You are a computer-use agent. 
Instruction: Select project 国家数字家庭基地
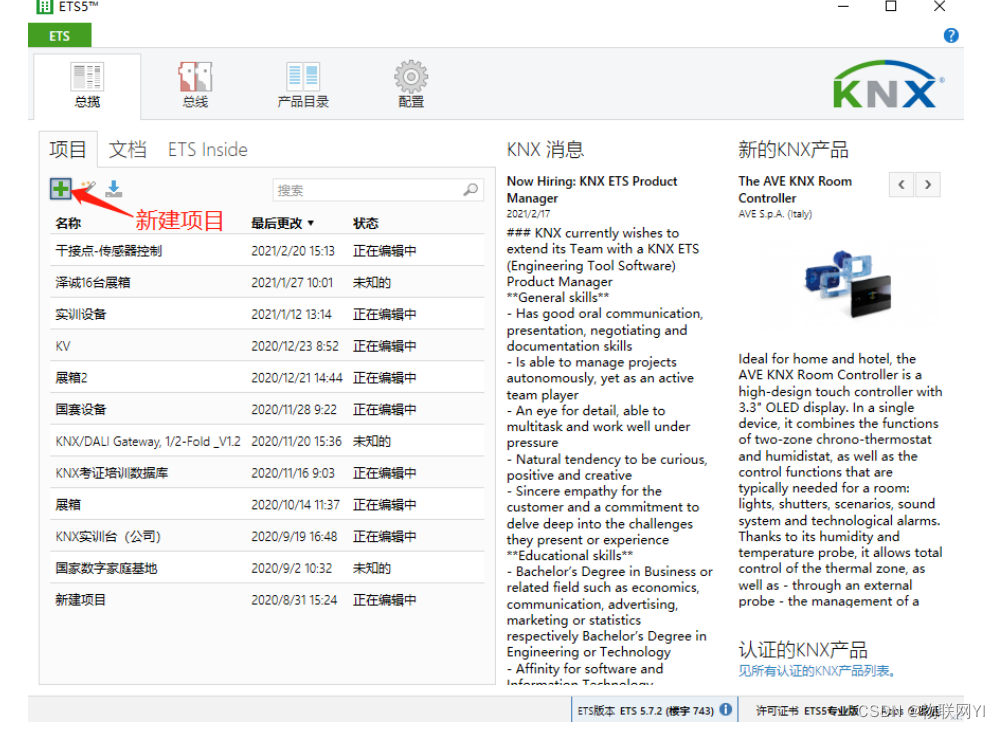pyautogui.click(x=267, y=568)
